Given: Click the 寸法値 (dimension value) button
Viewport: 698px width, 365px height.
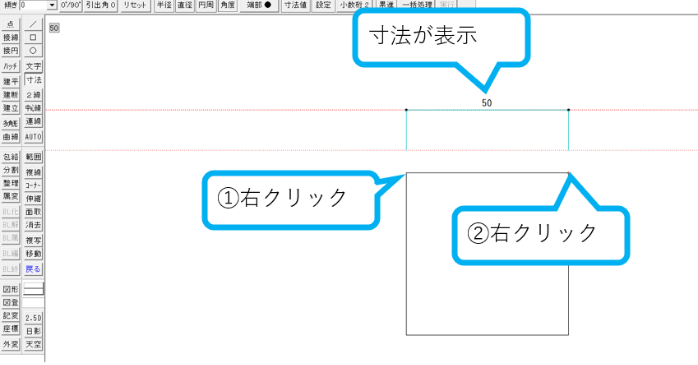Looking at the screenshot, I should 296,5.
